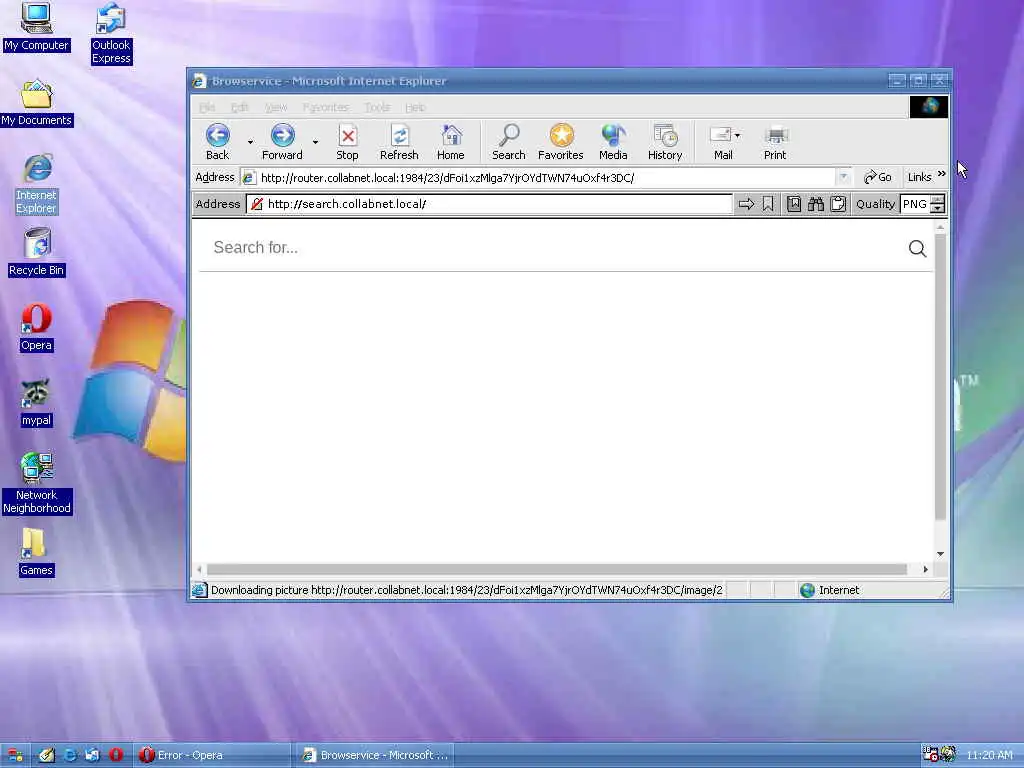Select the Games folder desktop icon

click(36, 552)
